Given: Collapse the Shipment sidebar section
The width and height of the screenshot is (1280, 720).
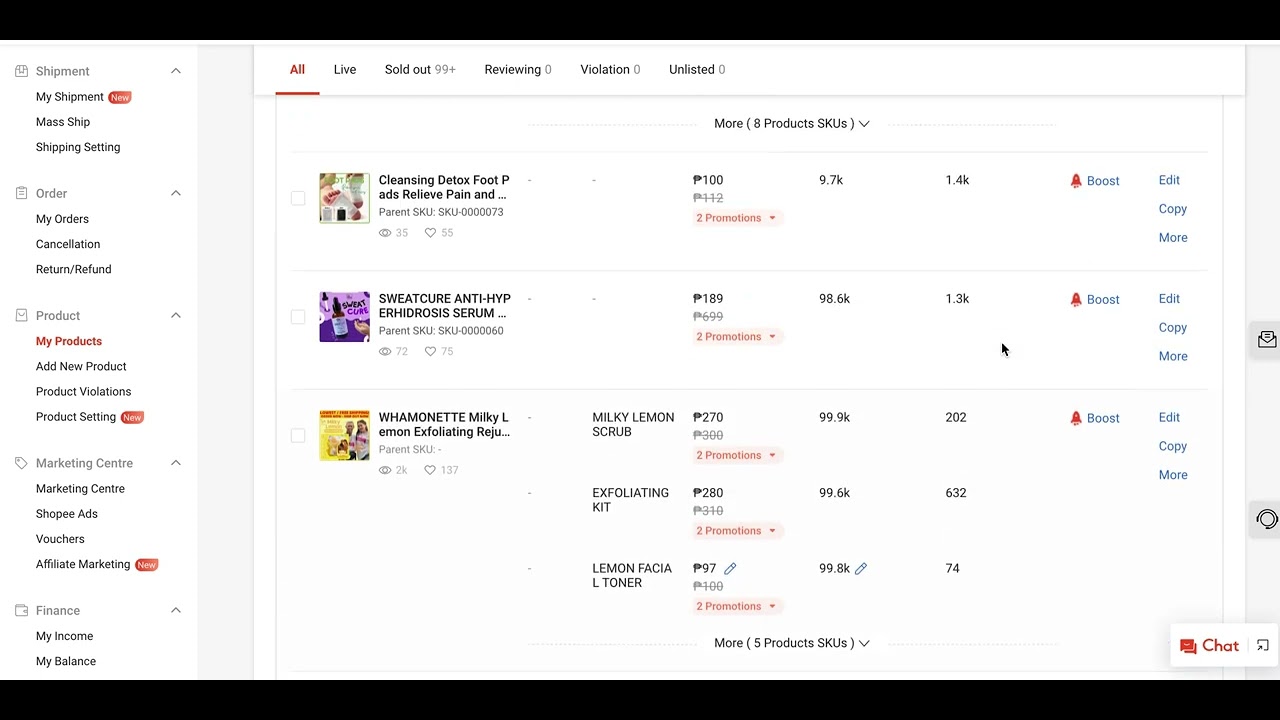Looking at the screenshot, I should [176, 71].
